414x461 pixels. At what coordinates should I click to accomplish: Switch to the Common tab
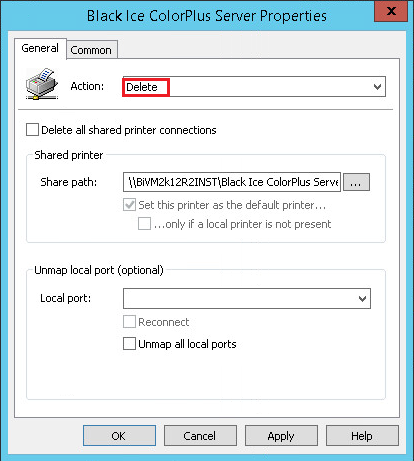click(x=91, y=50)
